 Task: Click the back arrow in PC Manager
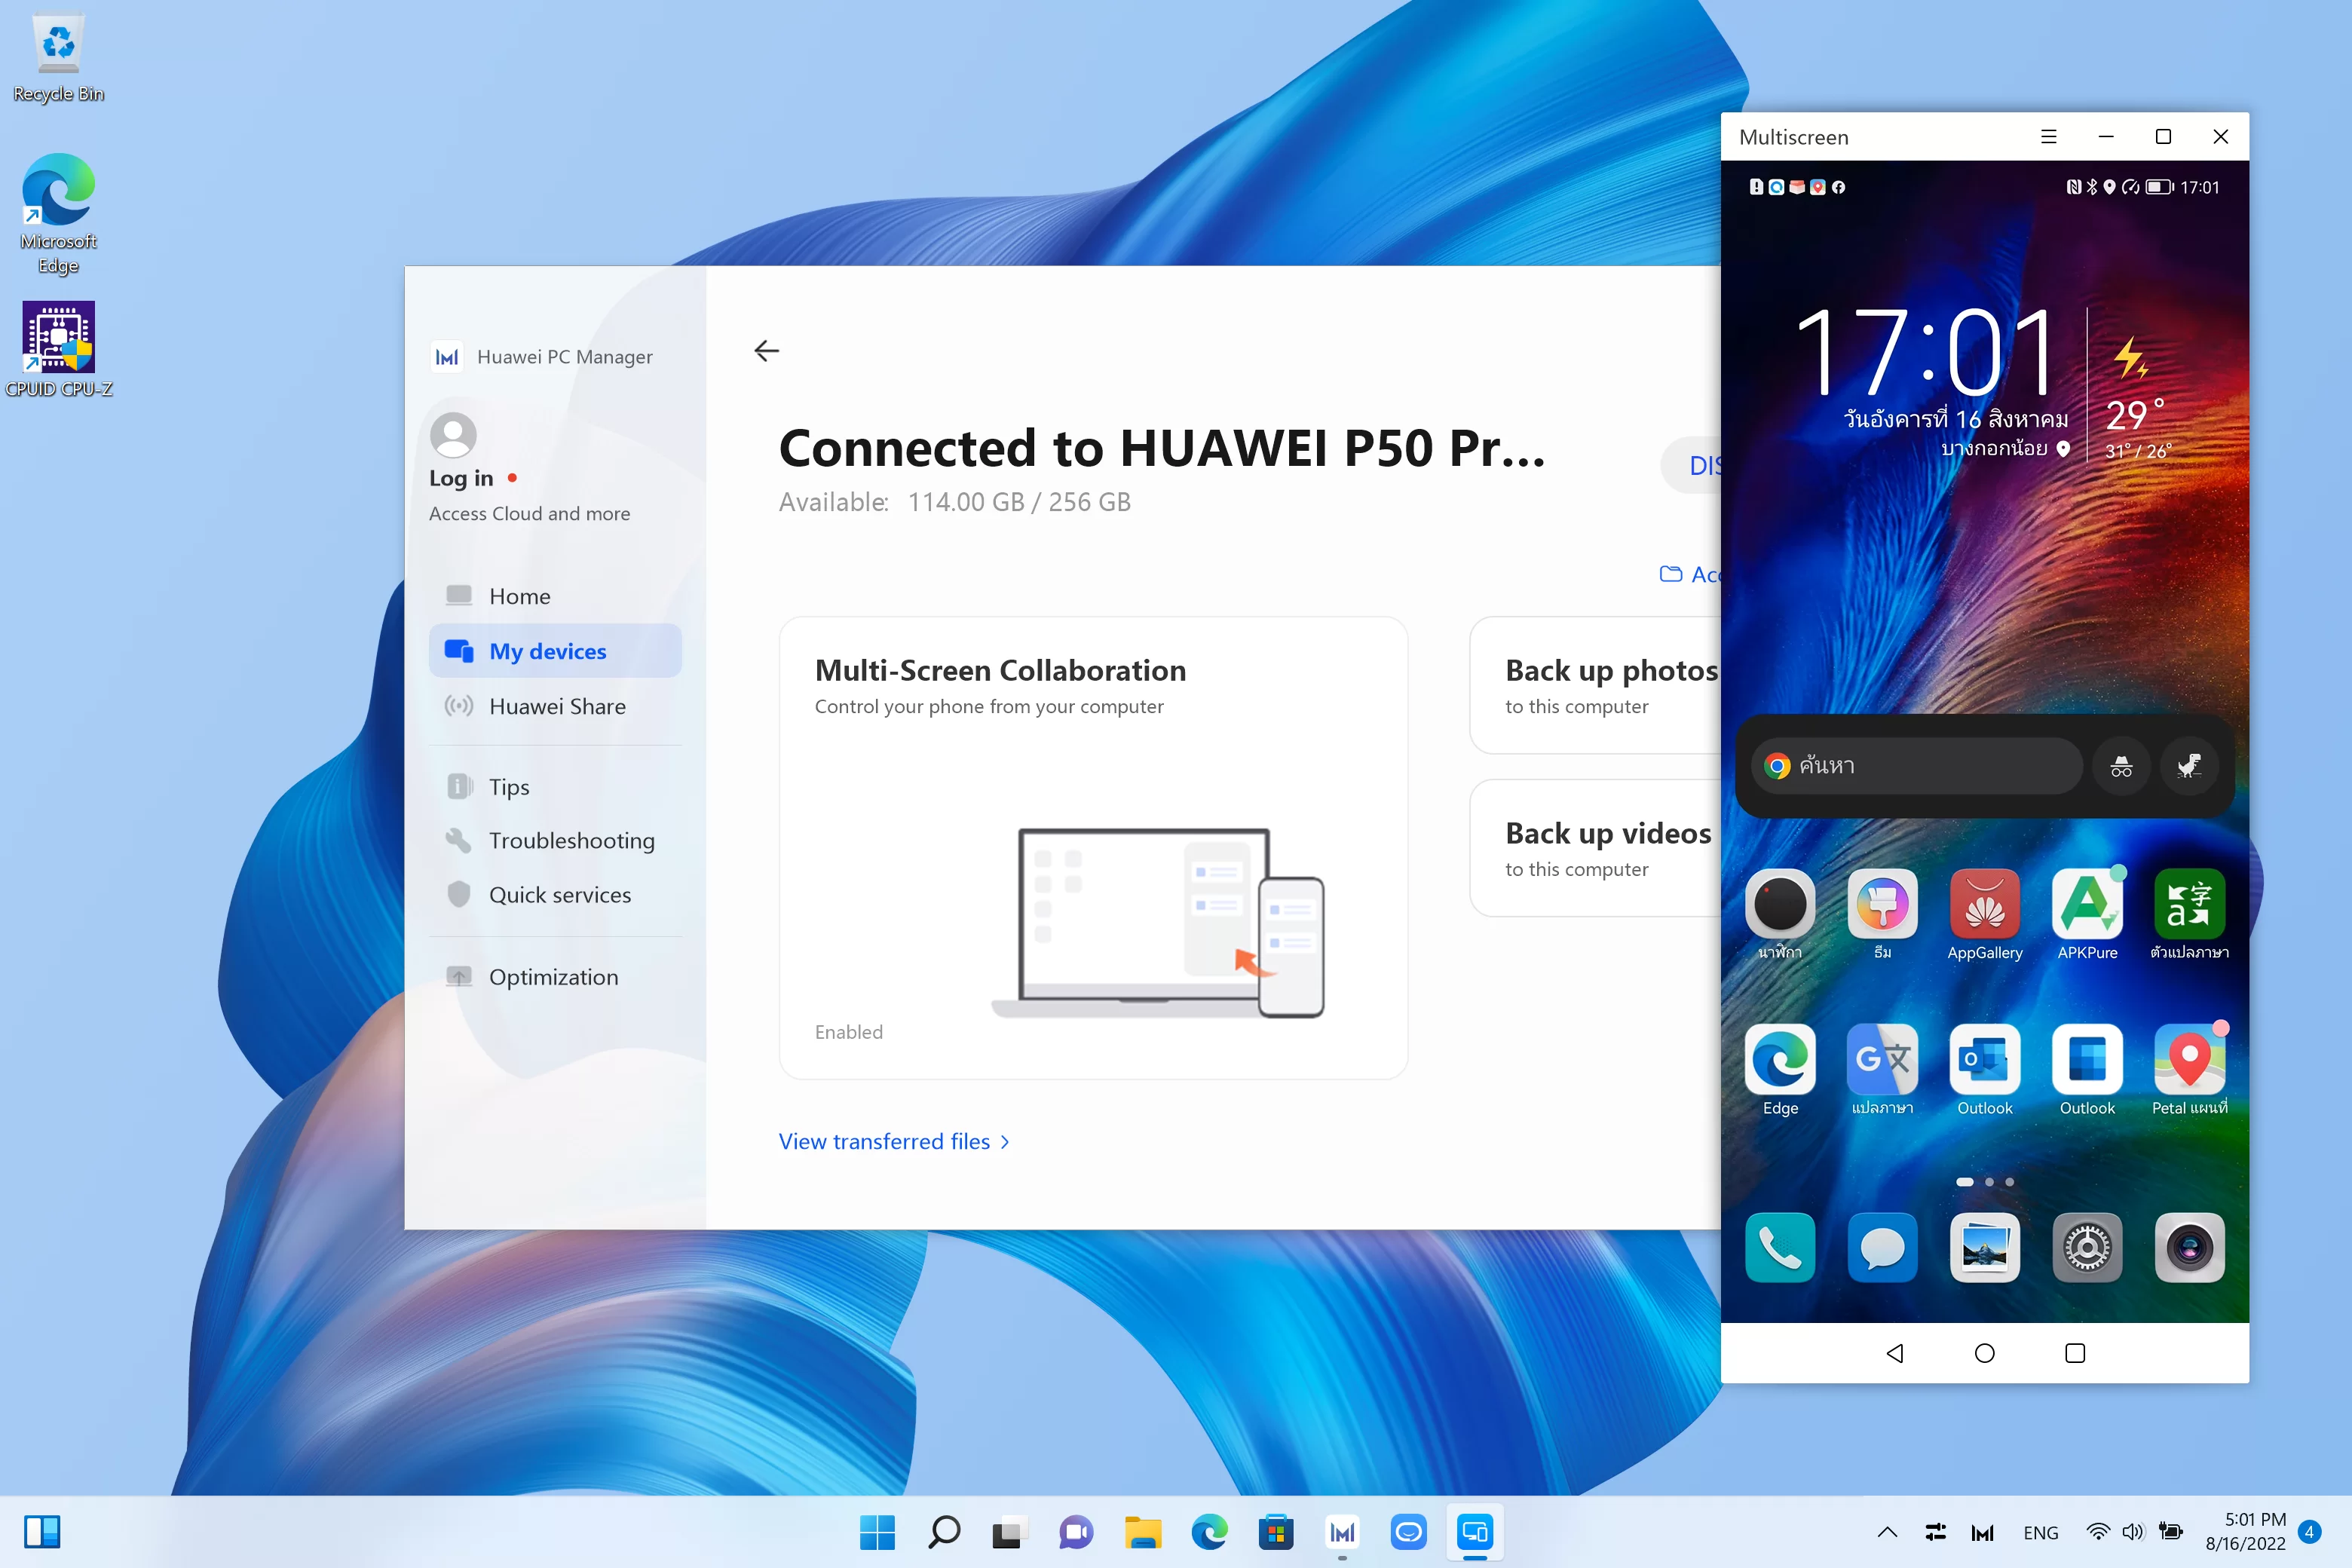coord(766,350)
